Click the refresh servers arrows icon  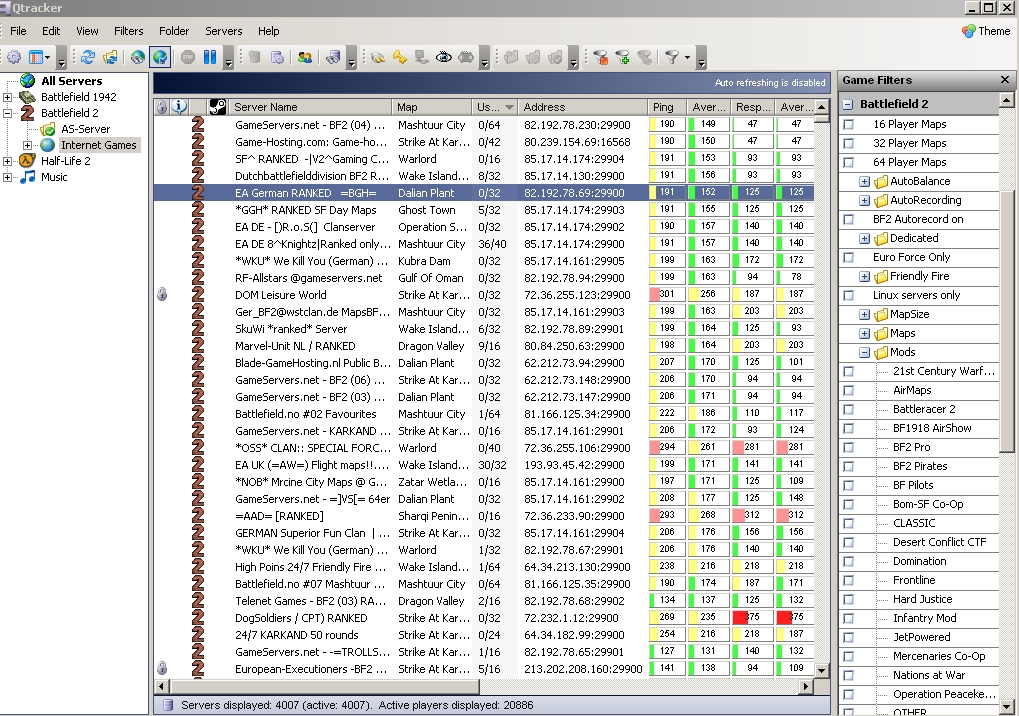88,57
